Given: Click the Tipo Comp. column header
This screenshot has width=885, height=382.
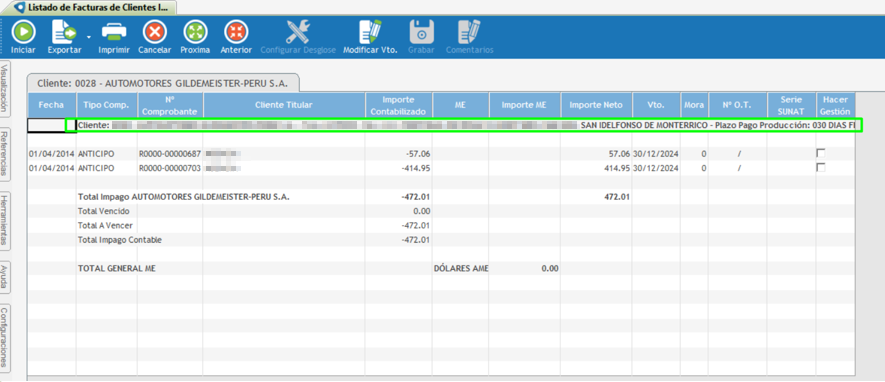Looking at the screenshot, I should click(x=107, y=105).
